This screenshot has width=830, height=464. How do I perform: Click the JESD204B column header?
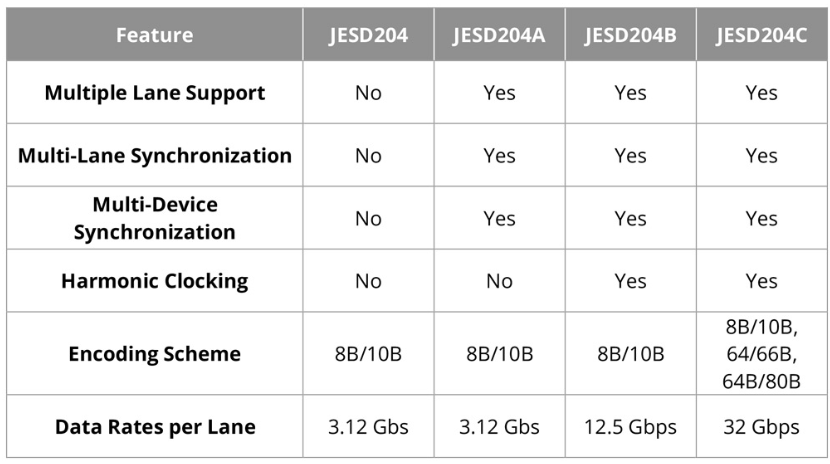[x=630, y=35]
